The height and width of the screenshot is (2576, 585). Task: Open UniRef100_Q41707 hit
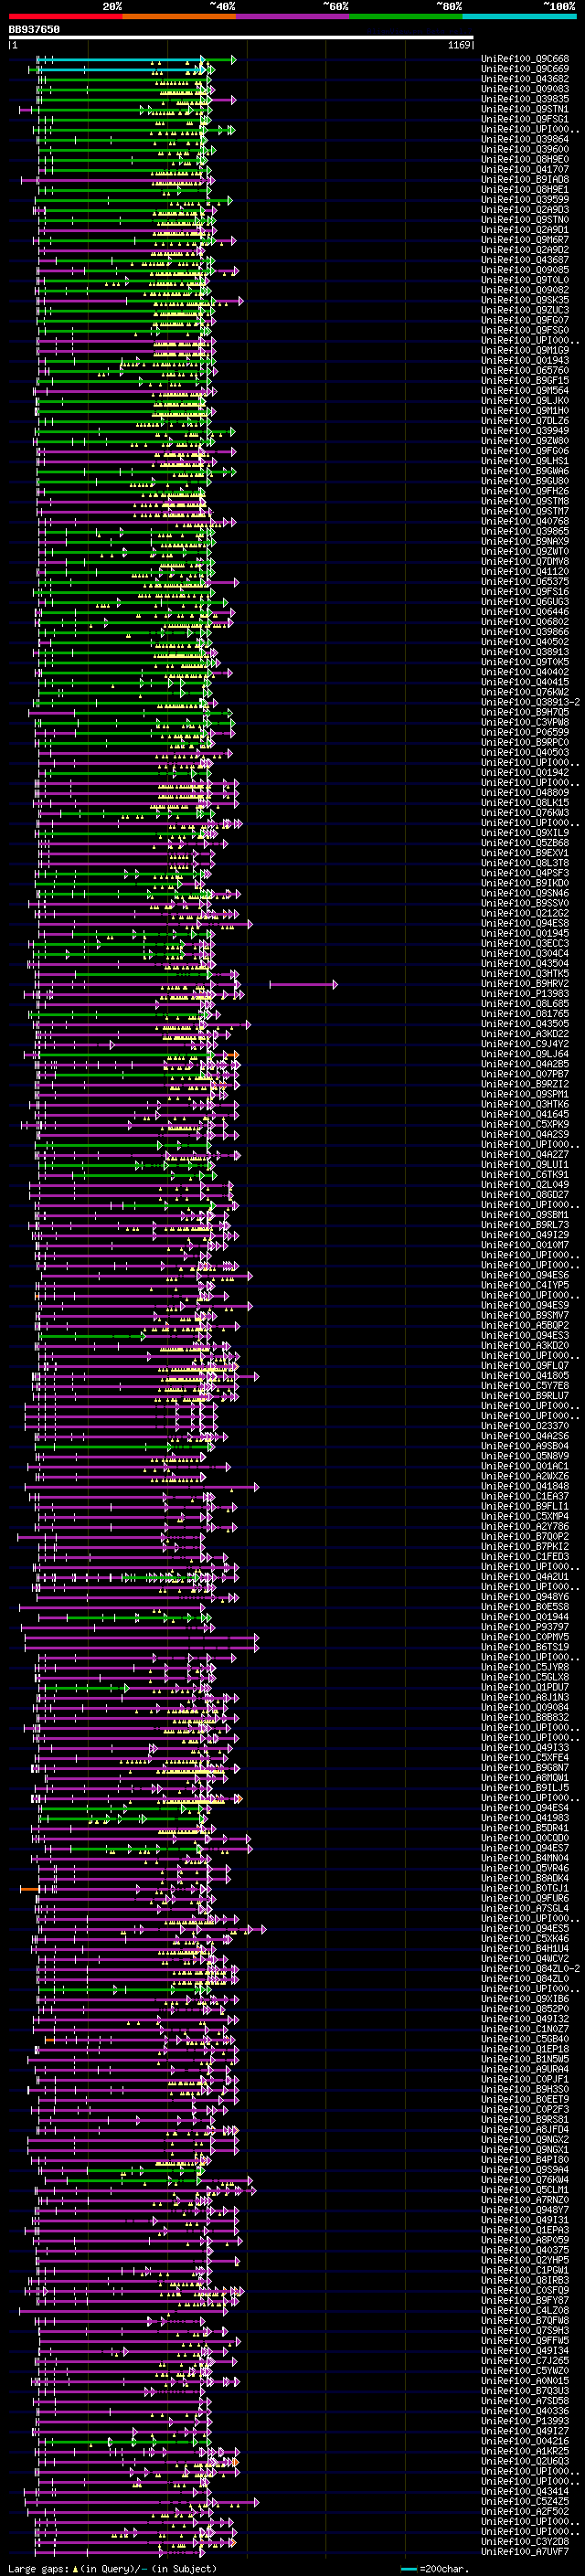(x=525, y=170)
